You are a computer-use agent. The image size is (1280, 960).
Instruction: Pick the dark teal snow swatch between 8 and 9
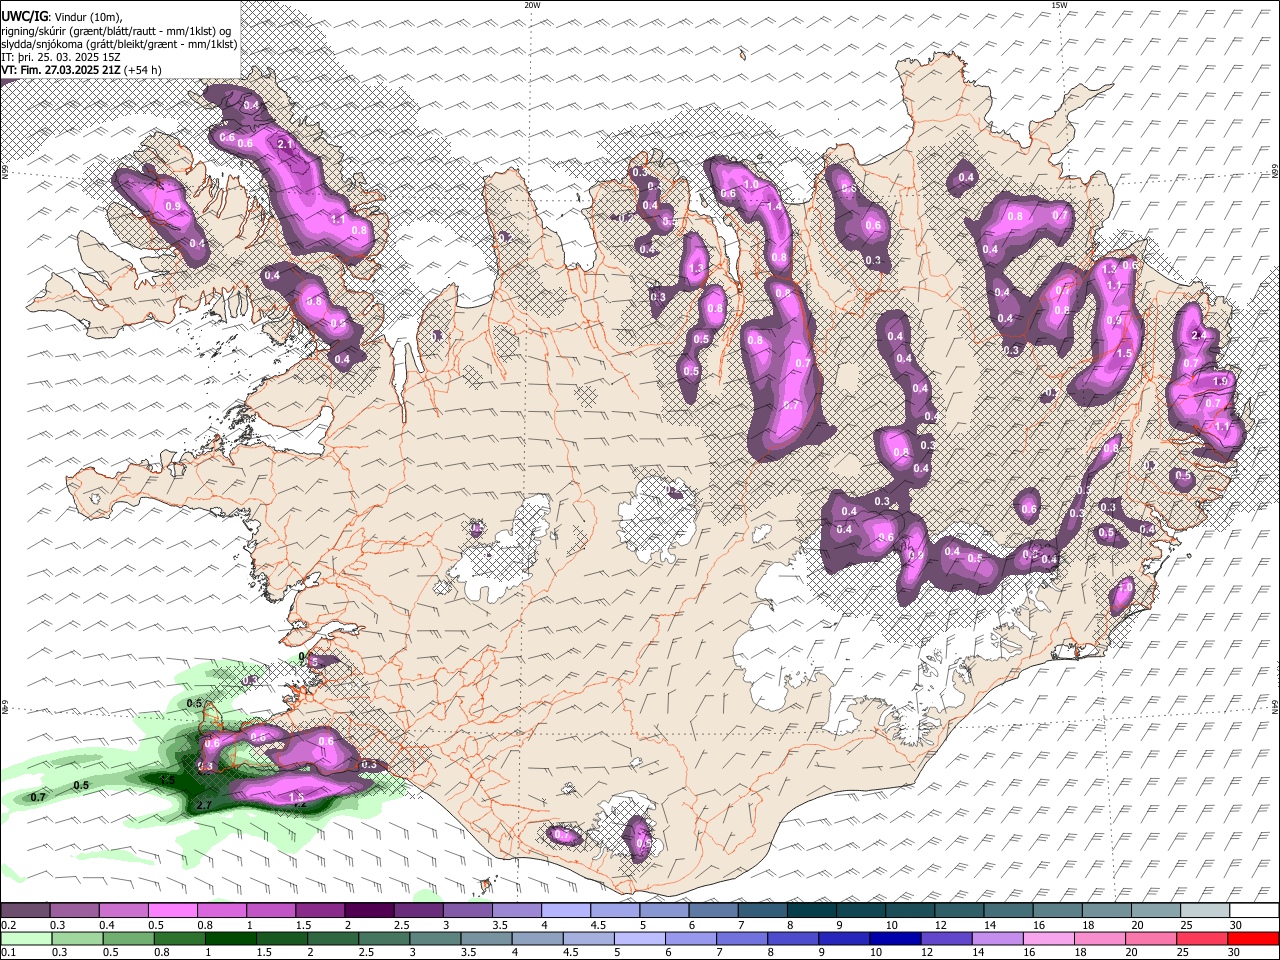812,910
